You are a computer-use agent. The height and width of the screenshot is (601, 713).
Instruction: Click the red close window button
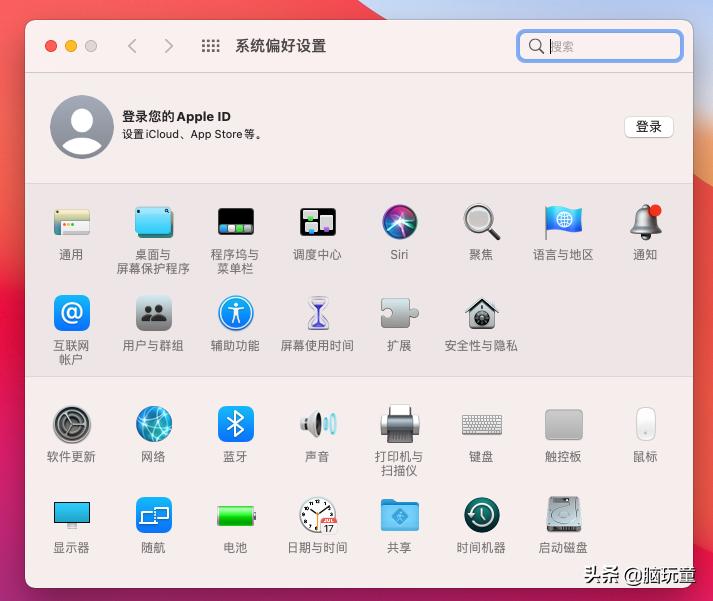tap(51, 46)
